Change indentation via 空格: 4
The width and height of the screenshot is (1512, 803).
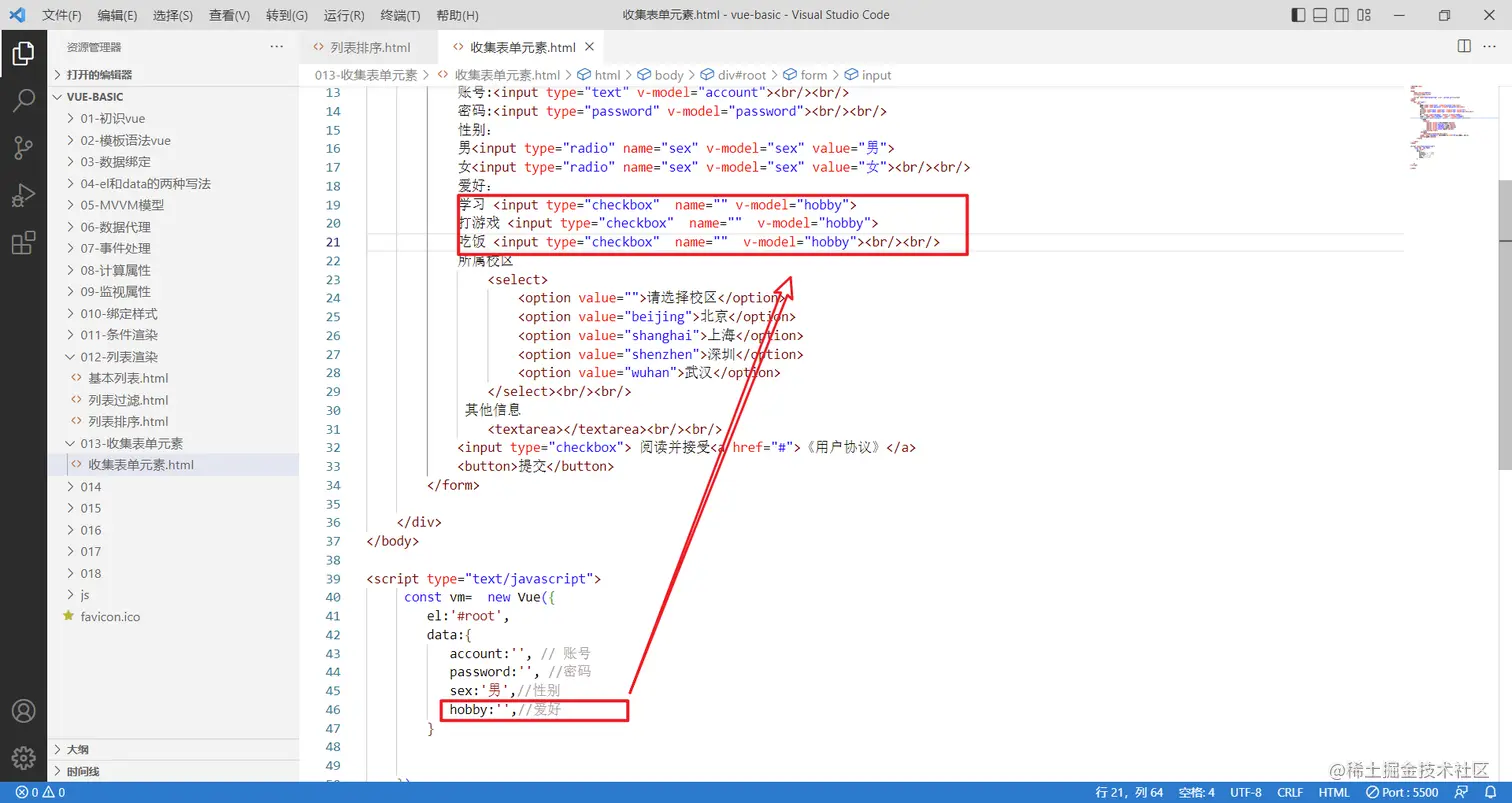tap(1197, 793)
